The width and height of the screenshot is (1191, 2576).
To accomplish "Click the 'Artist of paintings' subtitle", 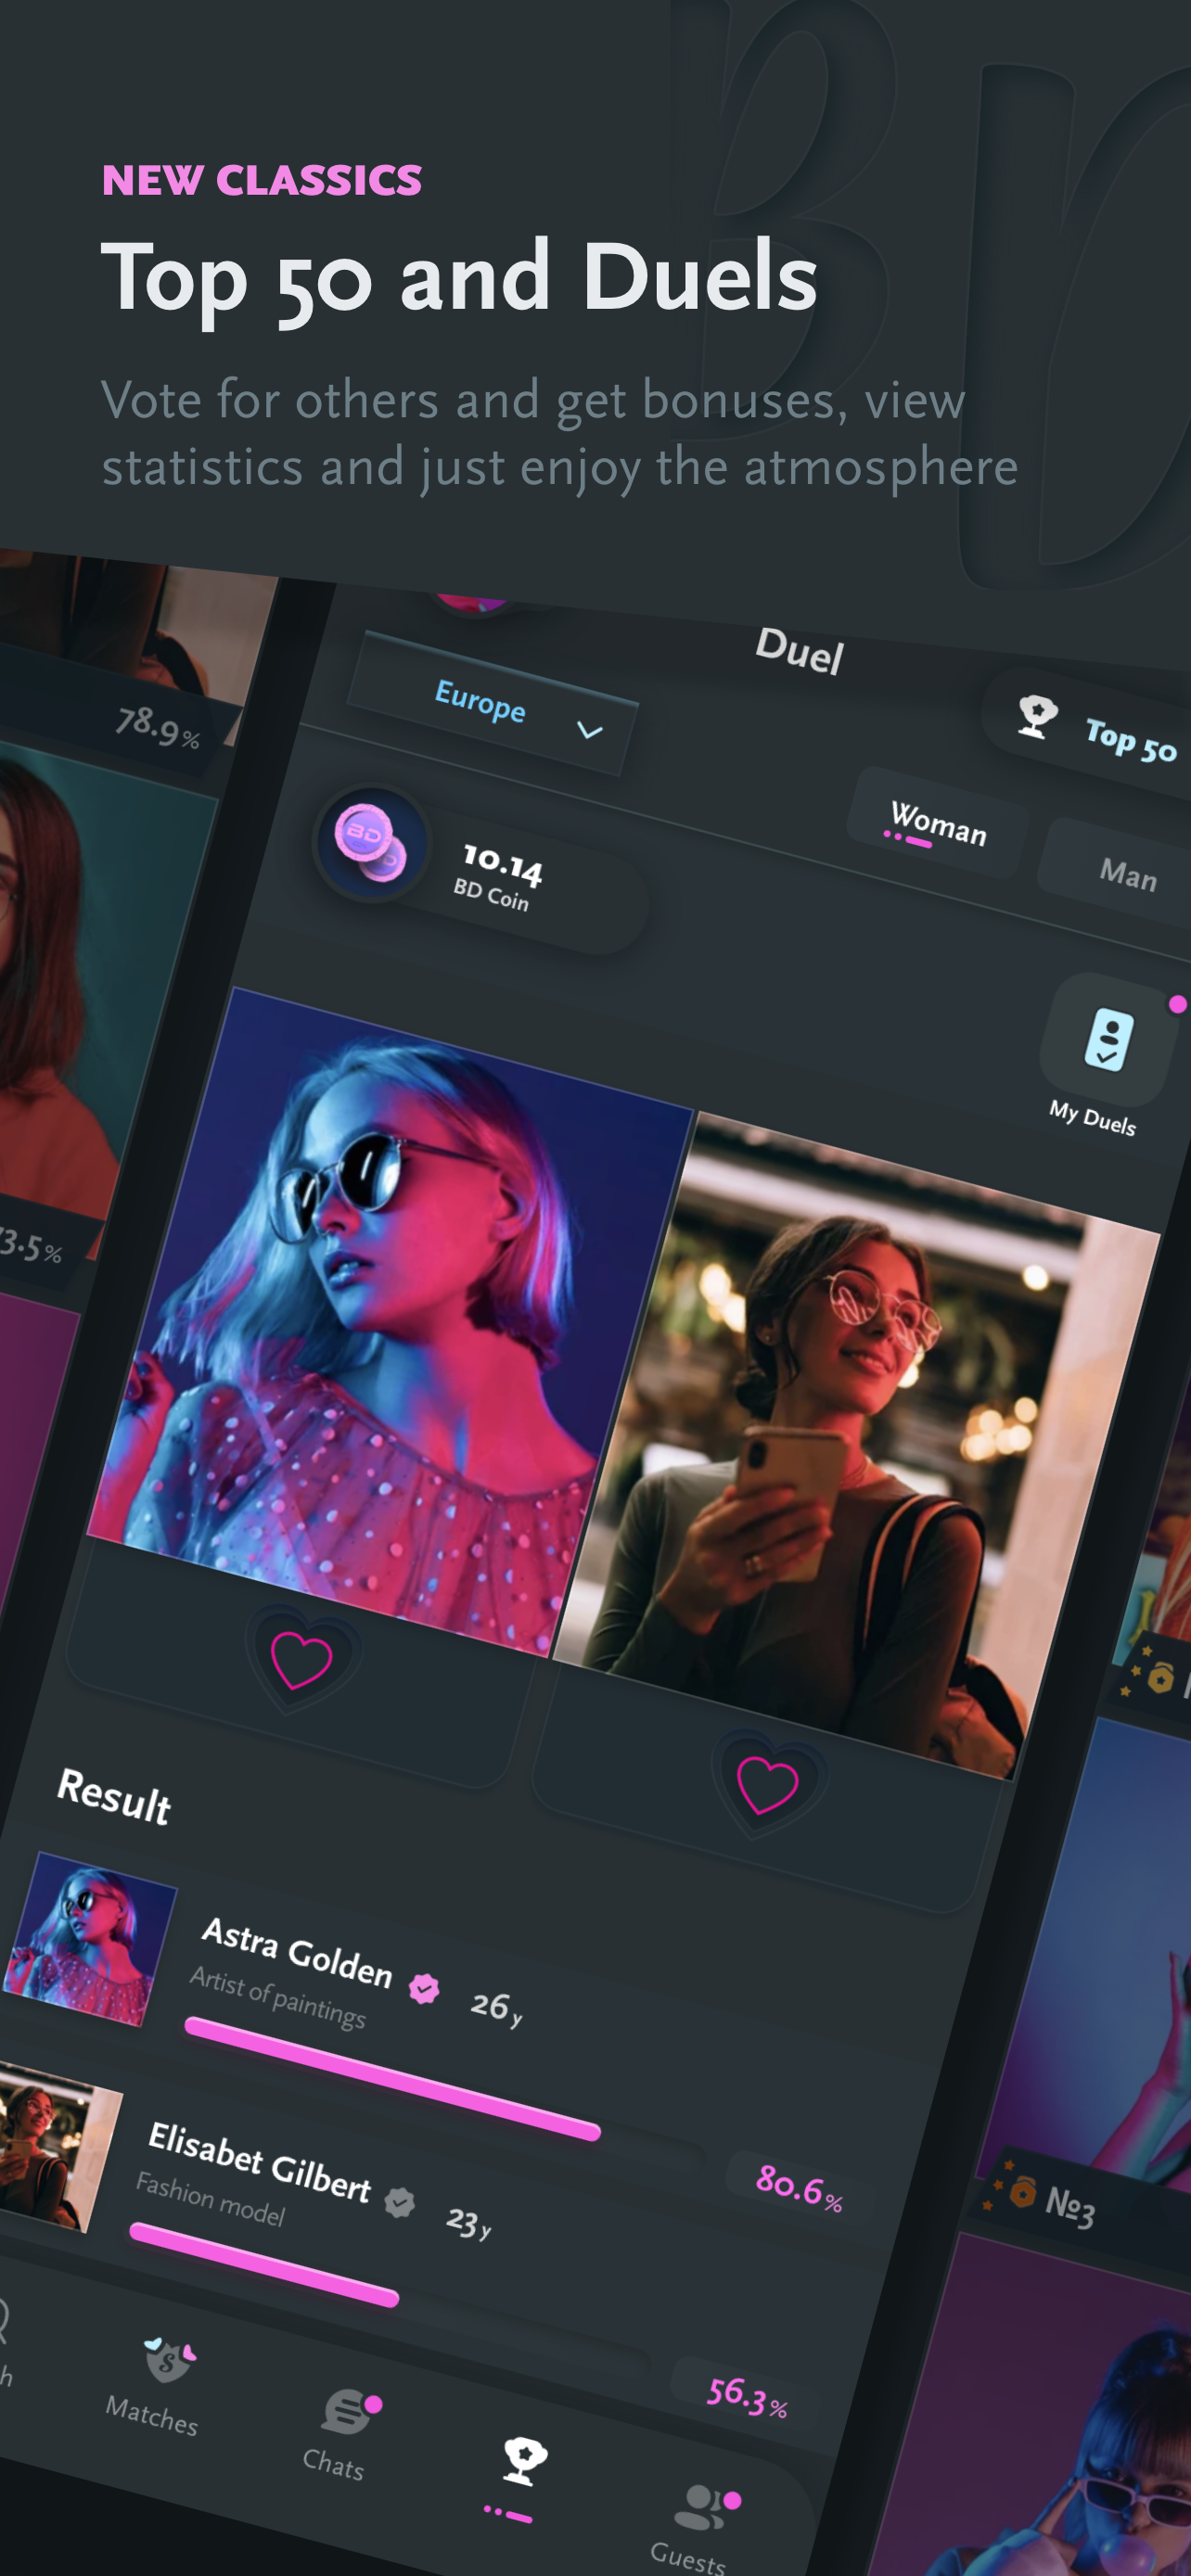I will pos(278,1996).
